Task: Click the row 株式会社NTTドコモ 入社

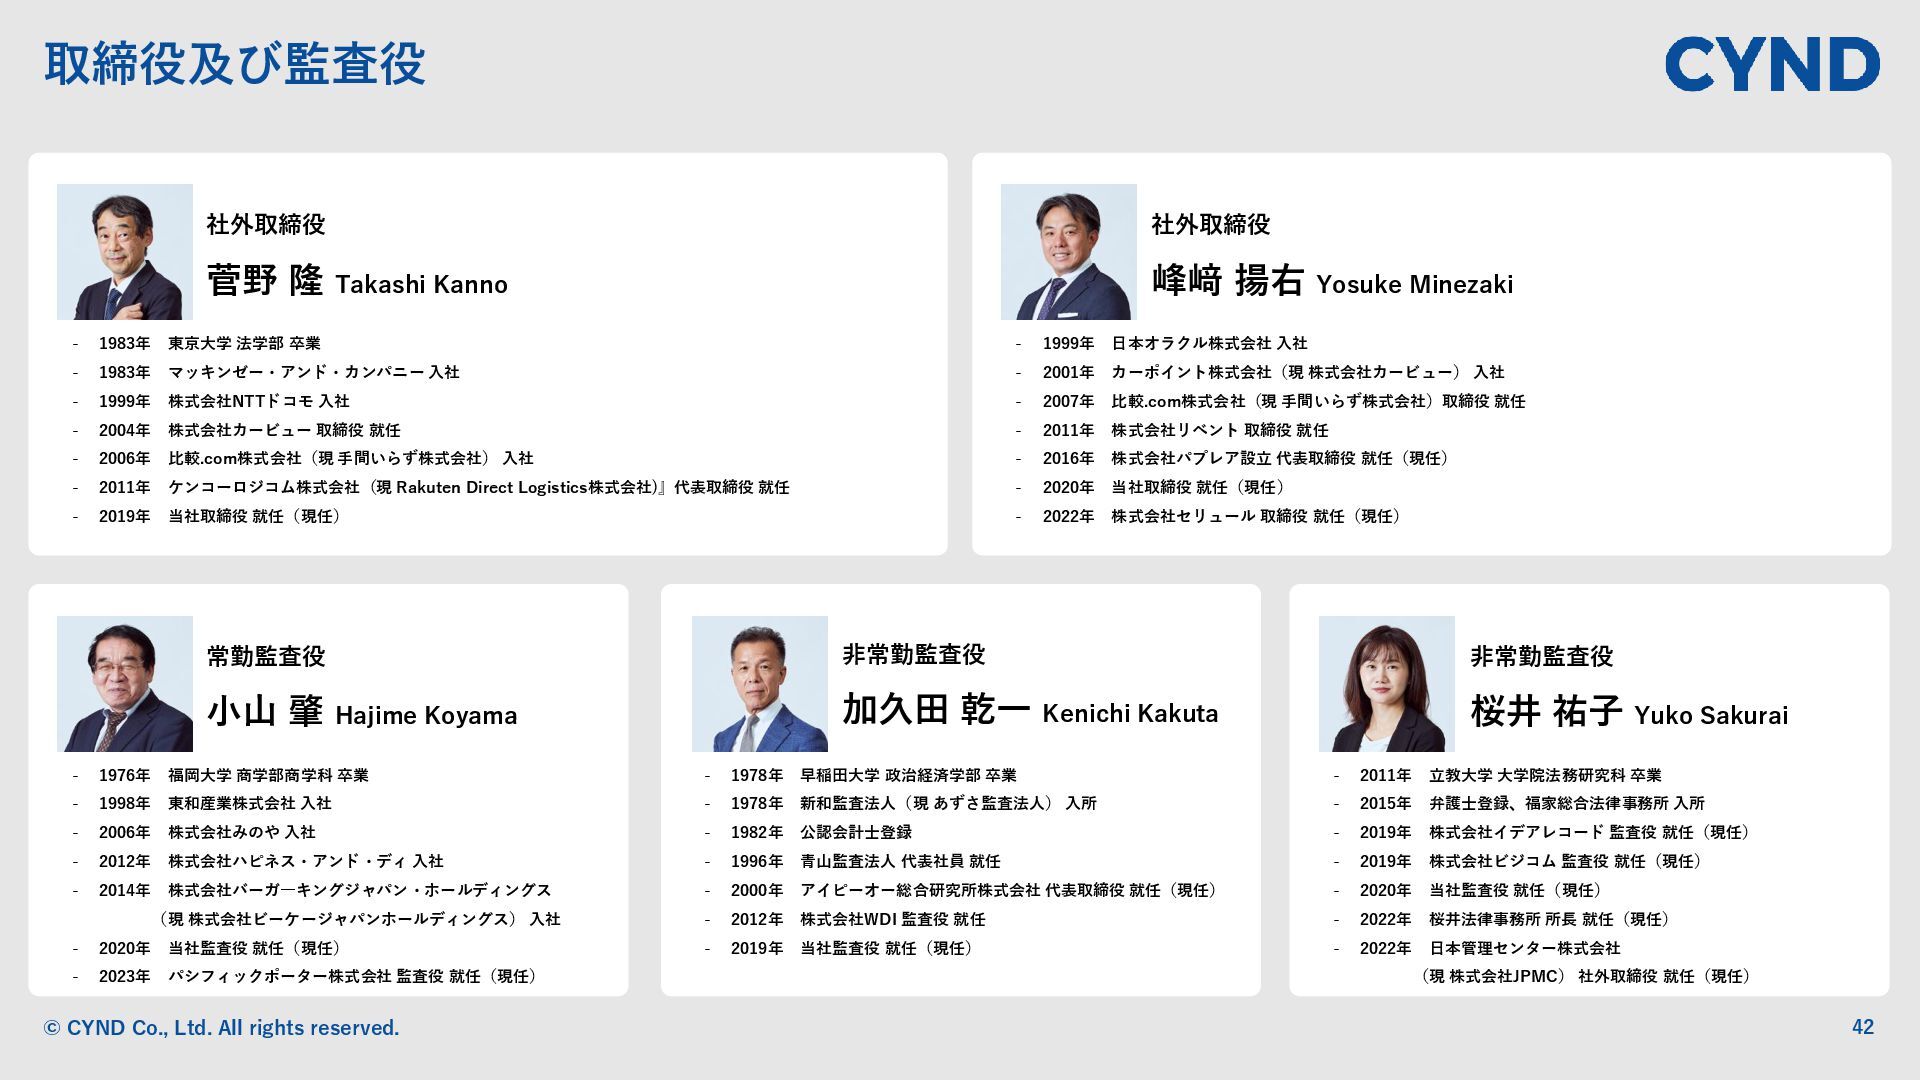Action: [211, 401]
